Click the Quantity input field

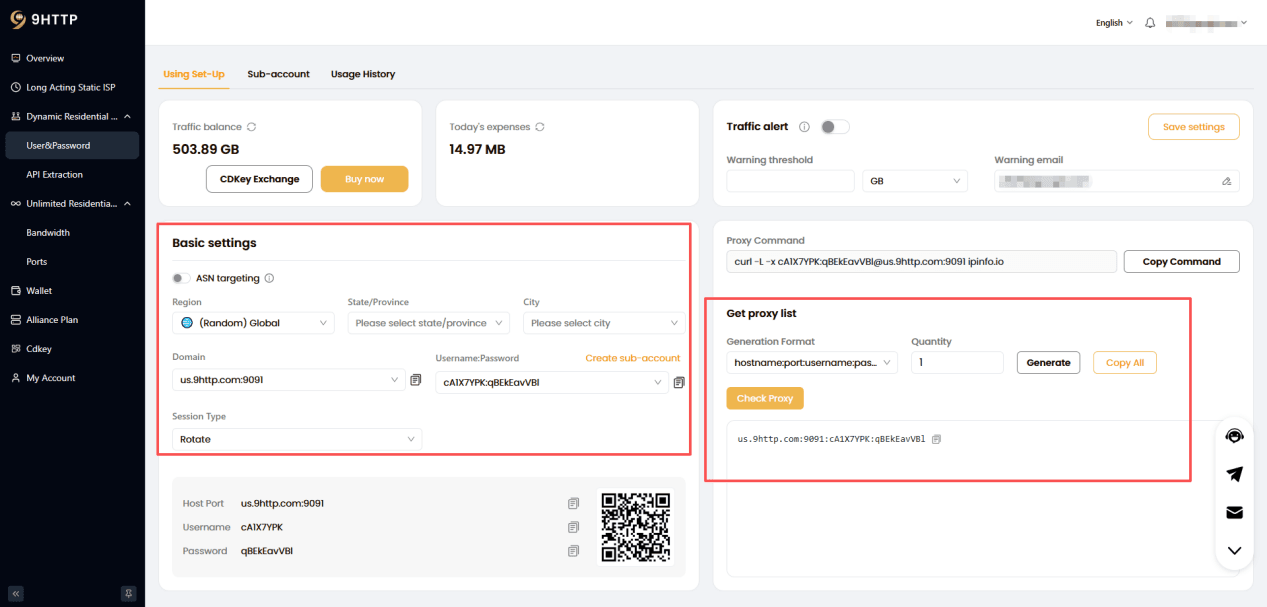click(957, 362)
